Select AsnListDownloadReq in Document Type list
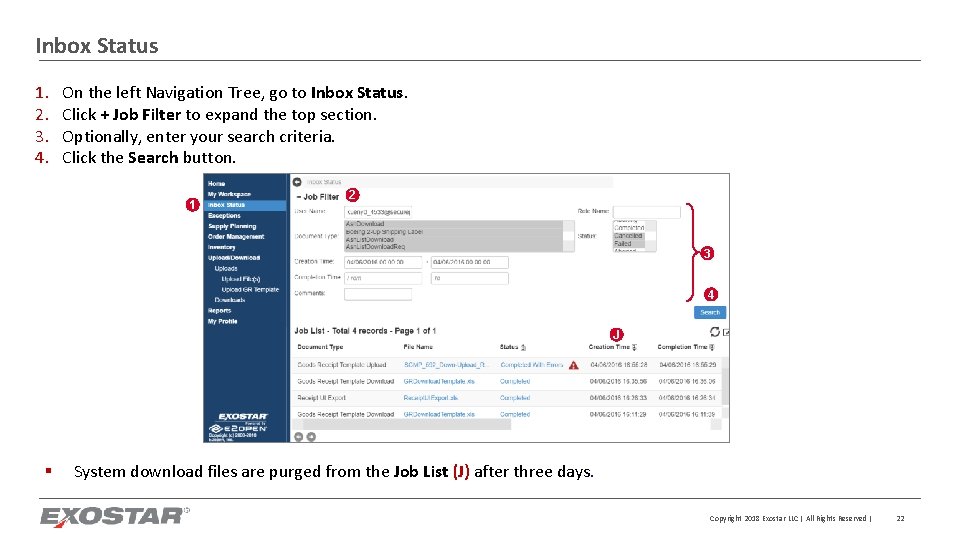Screen dimensions: 960x540 click(x=453, y=247)
